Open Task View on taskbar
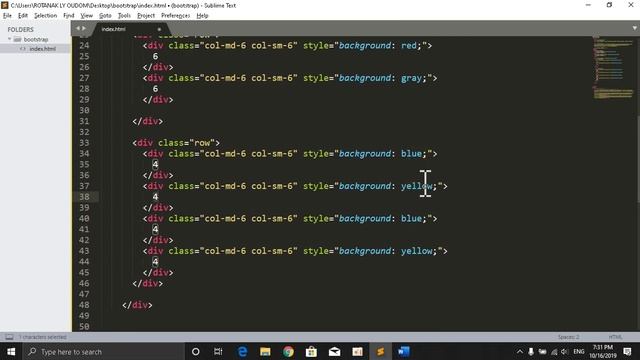Image resolution: width=640 pixels, height=360 pixels. 218,351
